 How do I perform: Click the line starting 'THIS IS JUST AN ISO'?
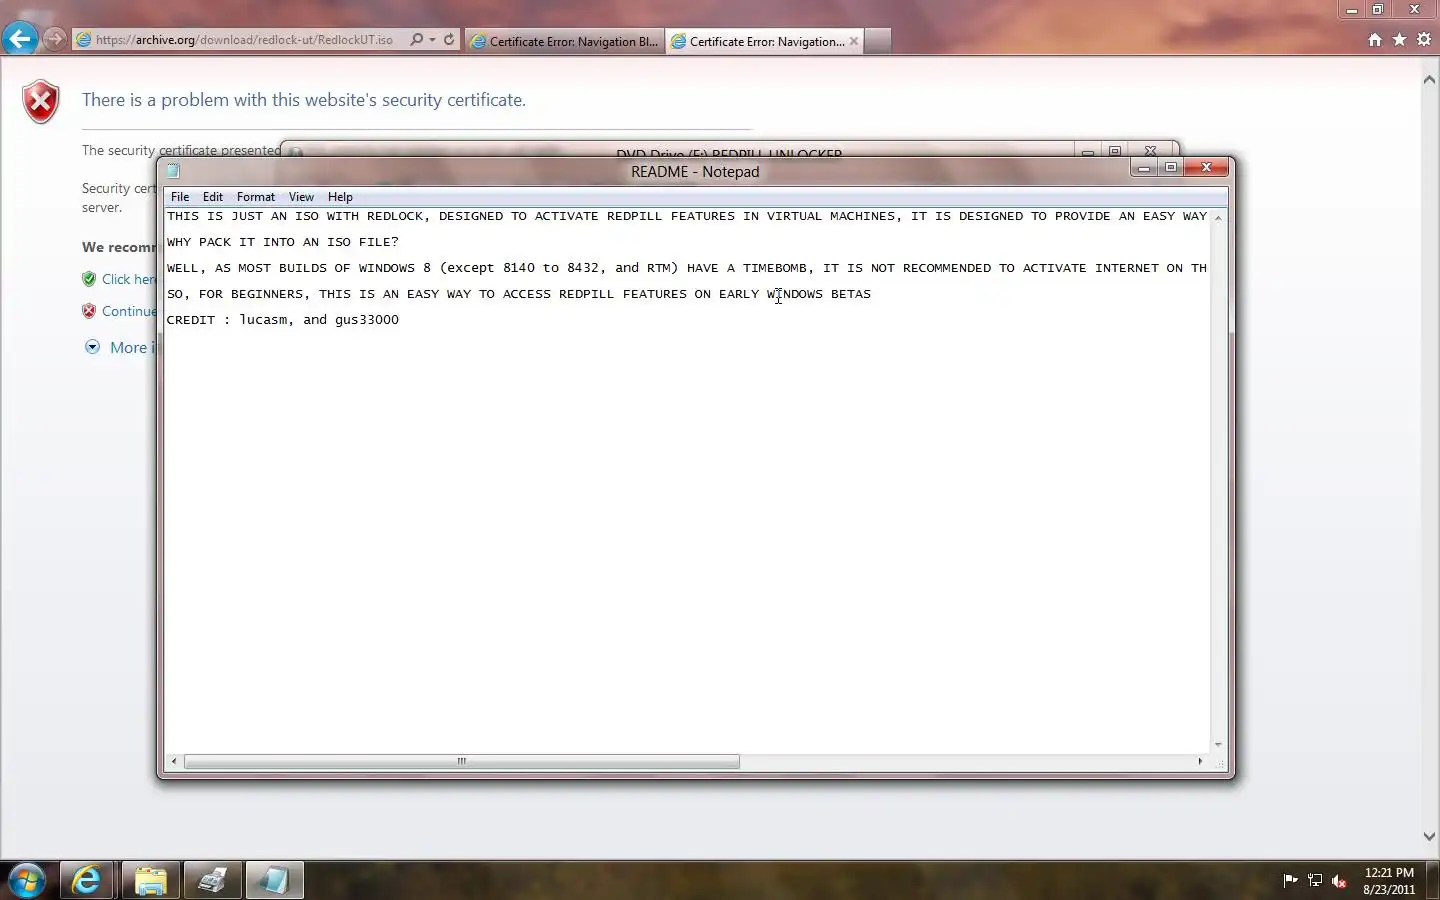point(687,216)
